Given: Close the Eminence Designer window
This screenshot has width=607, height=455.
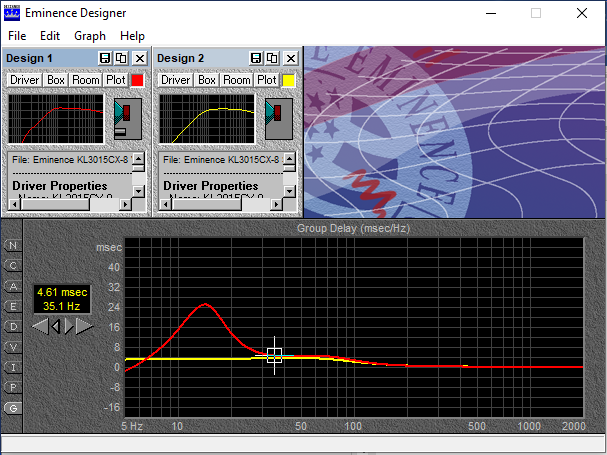Looking at the screenshot, I should pos(582,13).
